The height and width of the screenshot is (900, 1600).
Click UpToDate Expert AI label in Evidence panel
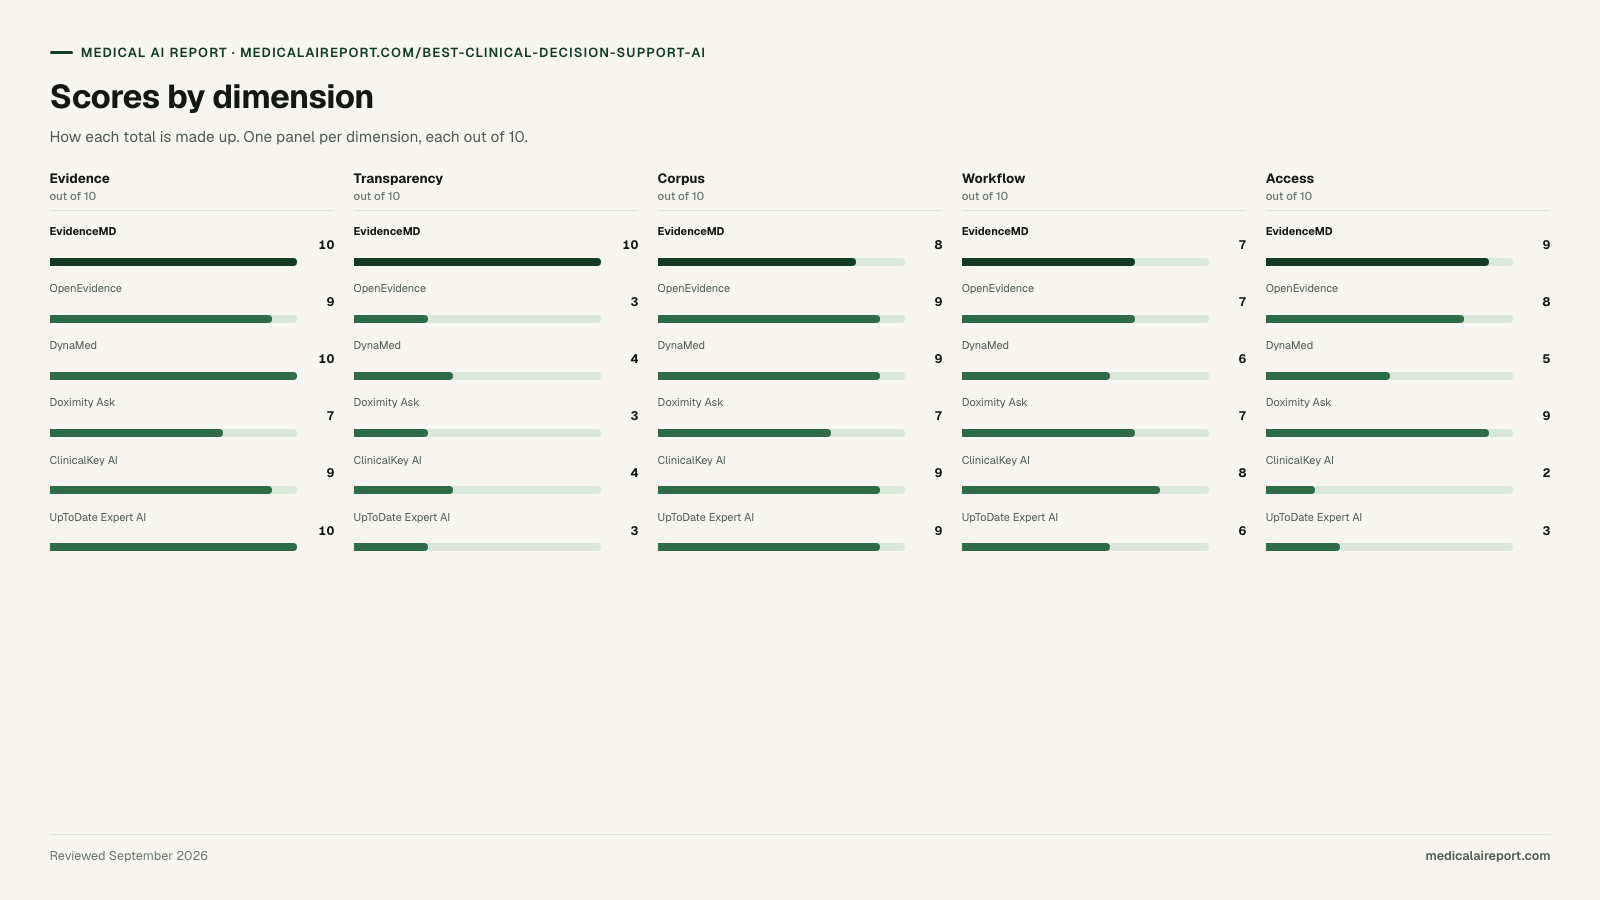pos(98,517)
